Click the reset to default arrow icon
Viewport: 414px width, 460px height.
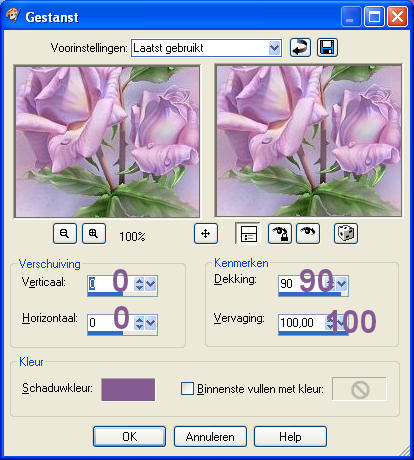pyautogui.click(x=300, y=48)
